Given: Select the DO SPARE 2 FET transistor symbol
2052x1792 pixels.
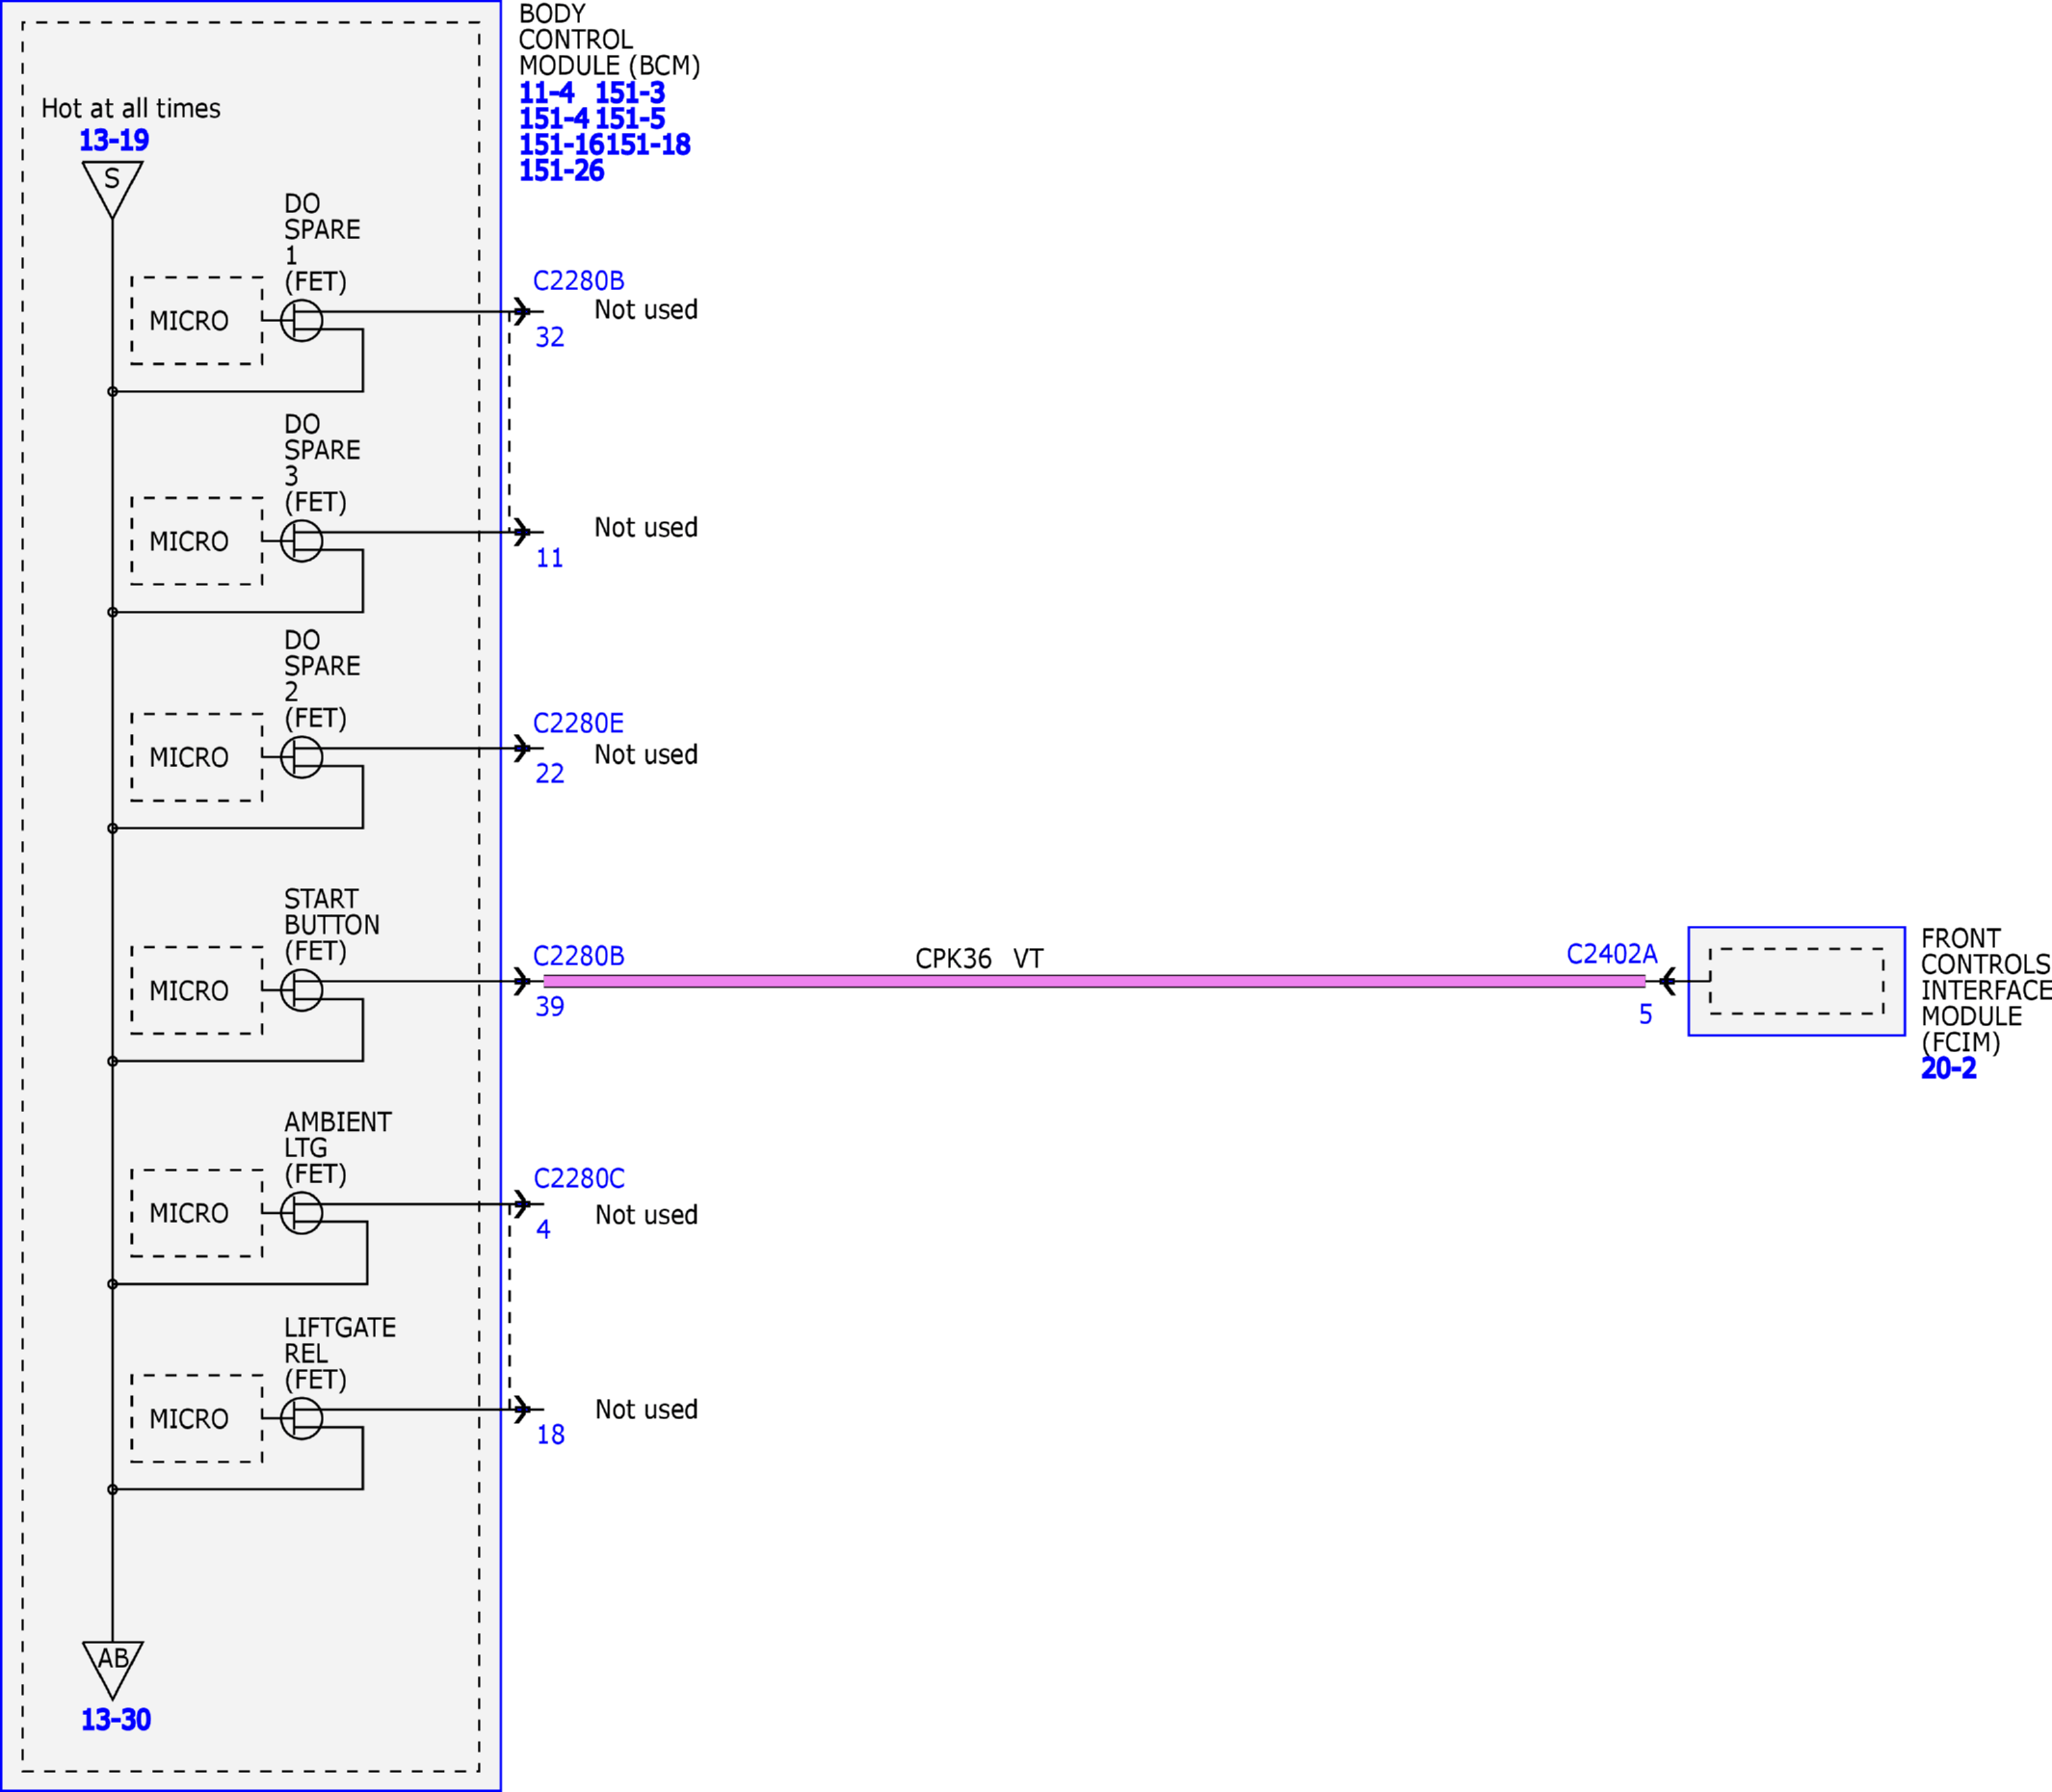Looking at the screenshot, I should 301,757.
